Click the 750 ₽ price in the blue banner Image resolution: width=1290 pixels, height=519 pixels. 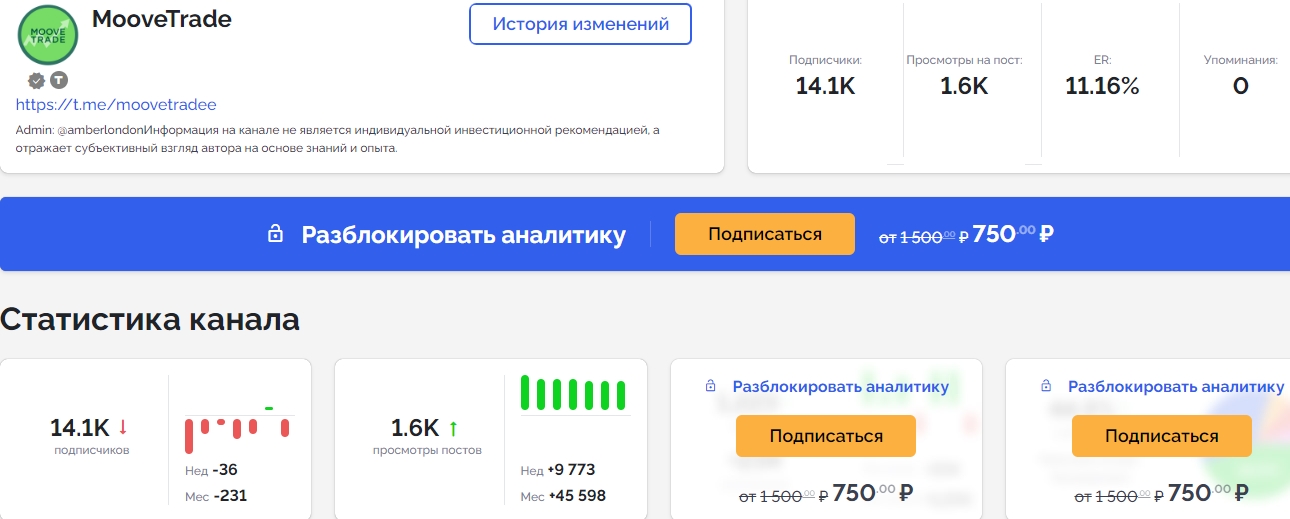pos(1013,234)
